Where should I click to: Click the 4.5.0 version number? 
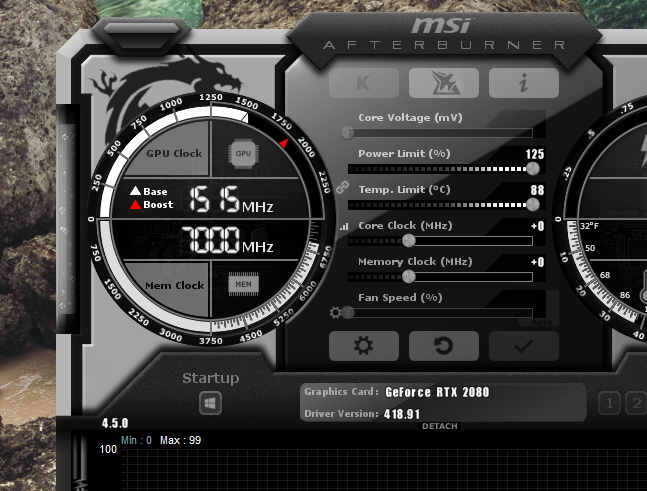click(115, 423)
